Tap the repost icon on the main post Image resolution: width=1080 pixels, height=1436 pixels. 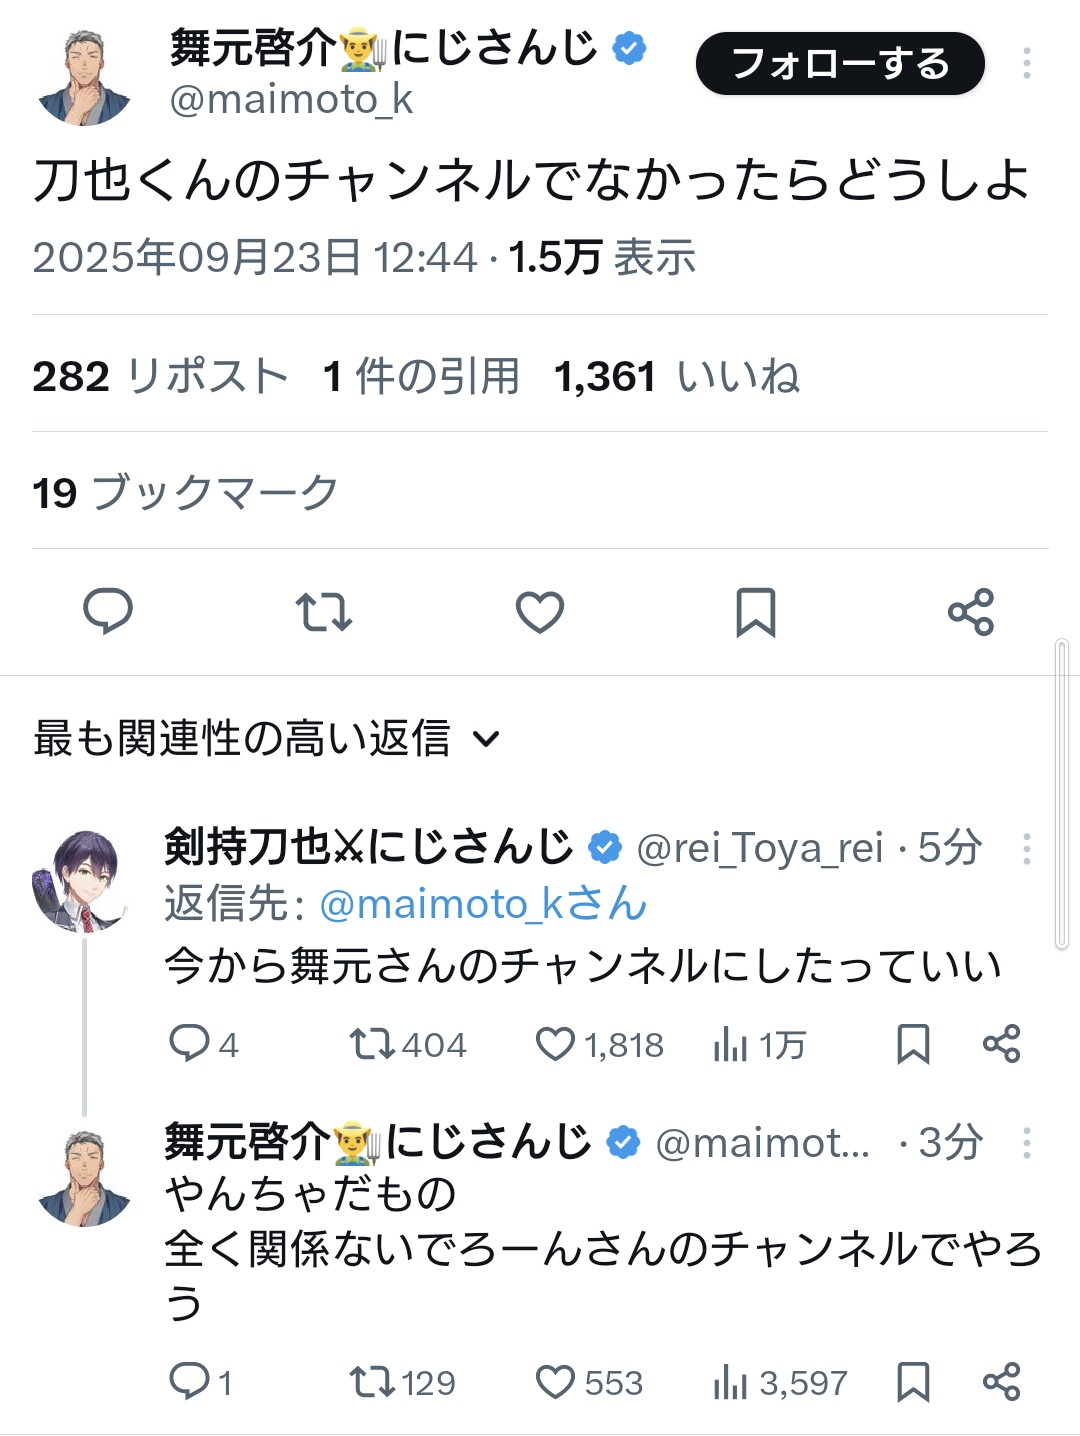(323, 612)
